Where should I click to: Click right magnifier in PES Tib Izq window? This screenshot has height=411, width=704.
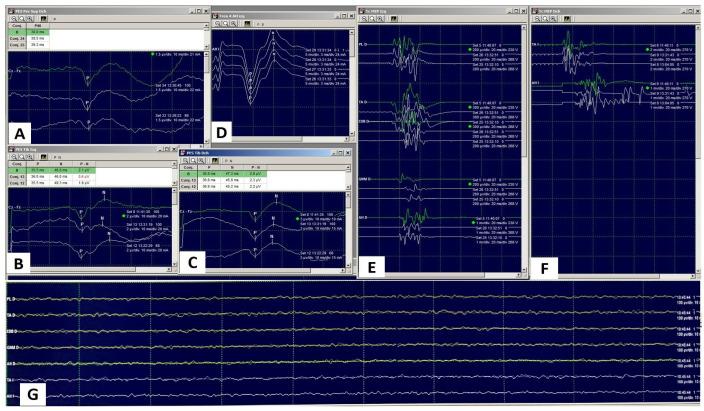point(30,157)
